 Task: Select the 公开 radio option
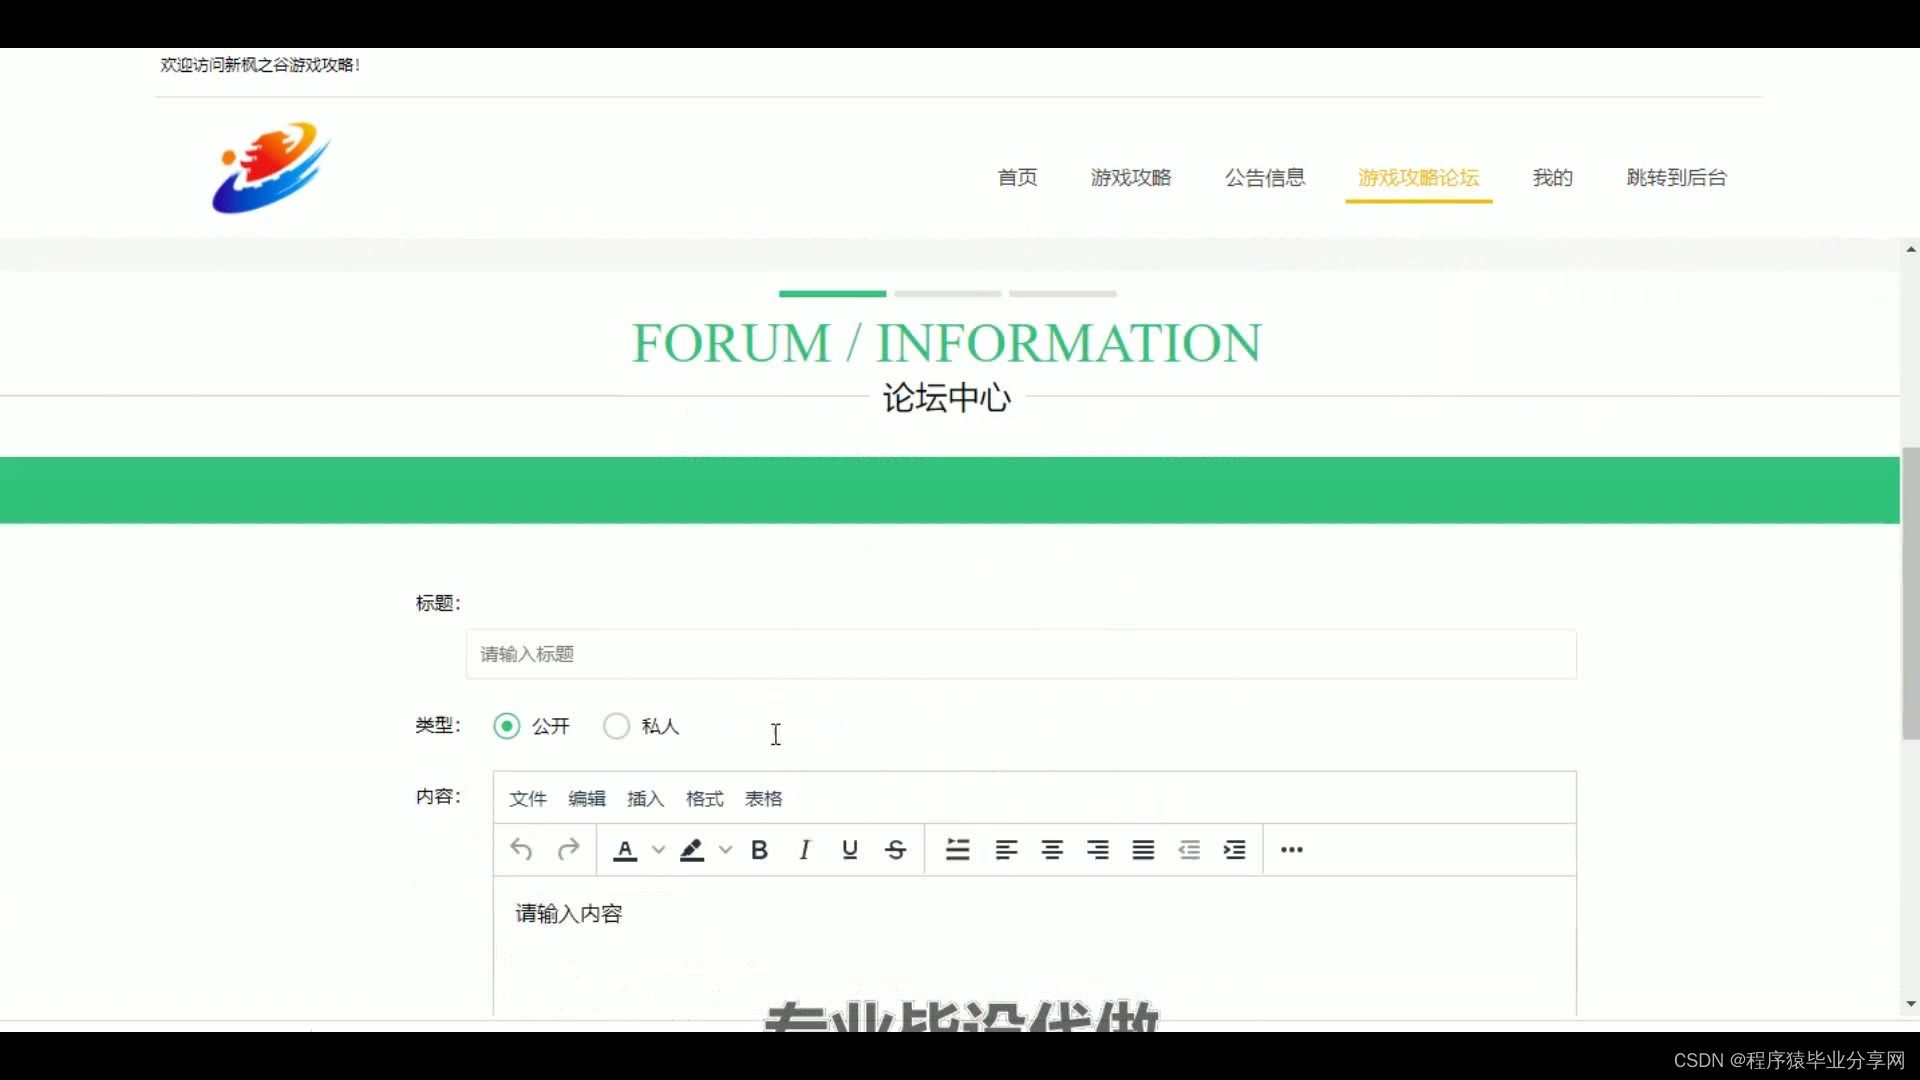click(507, 726)
